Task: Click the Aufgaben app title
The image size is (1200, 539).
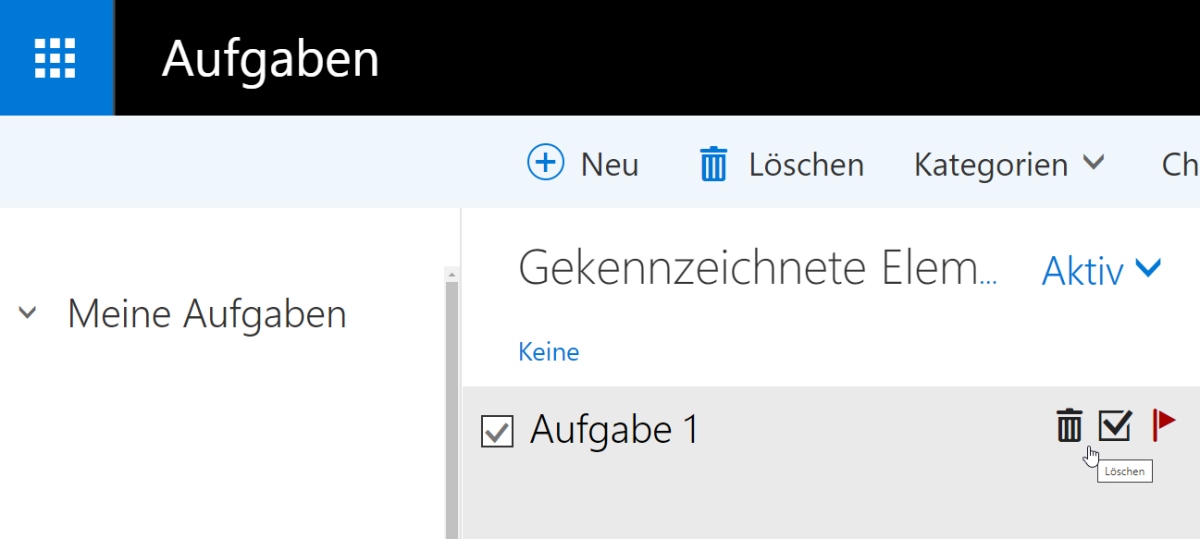Action: coord(271,58)
